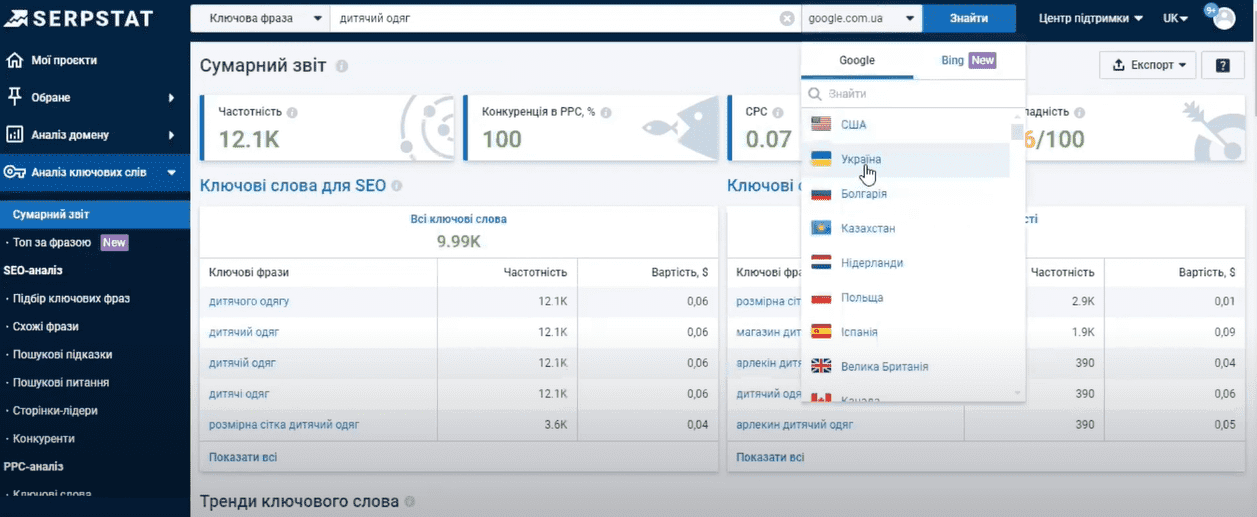This screenshot has height=517, width=1257.
Task: Open keyword link дитячі одяг
Action: pos(239,393)
